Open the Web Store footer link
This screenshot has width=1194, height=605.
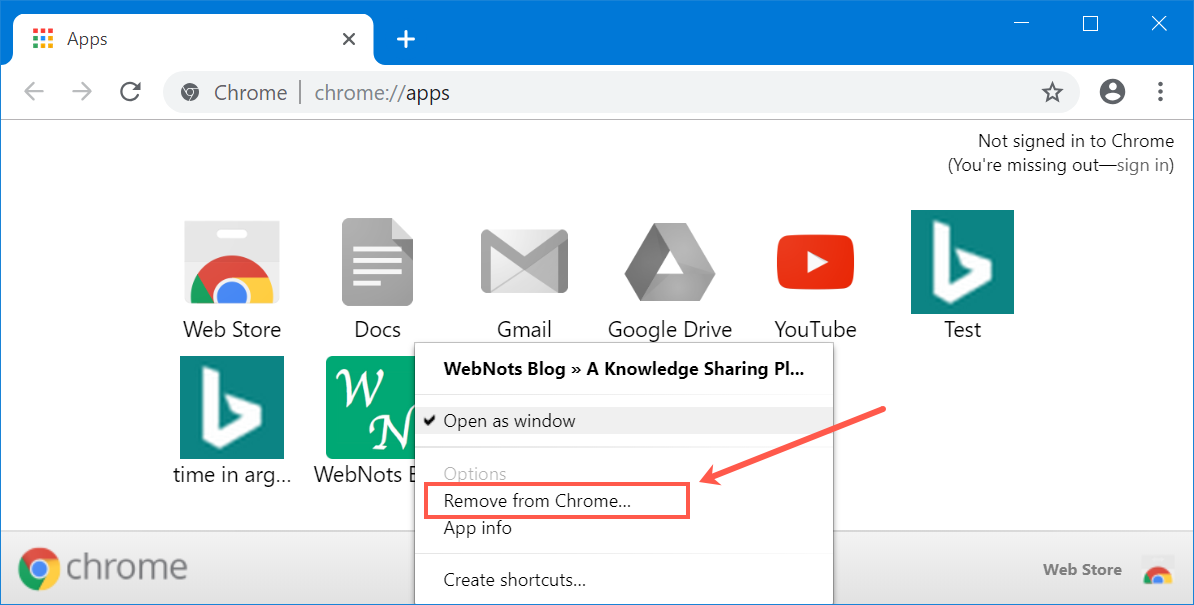(x=1082, y=570)
